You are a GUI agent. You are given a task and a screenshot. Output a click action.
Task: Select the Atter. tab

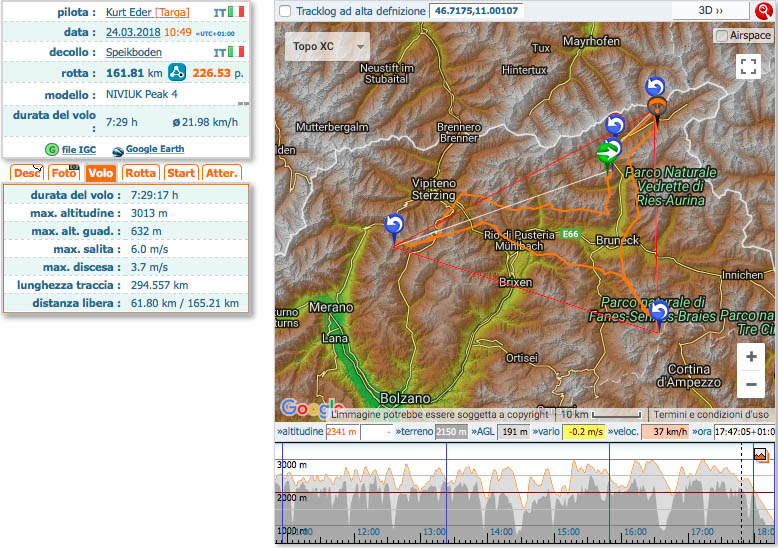221,173
